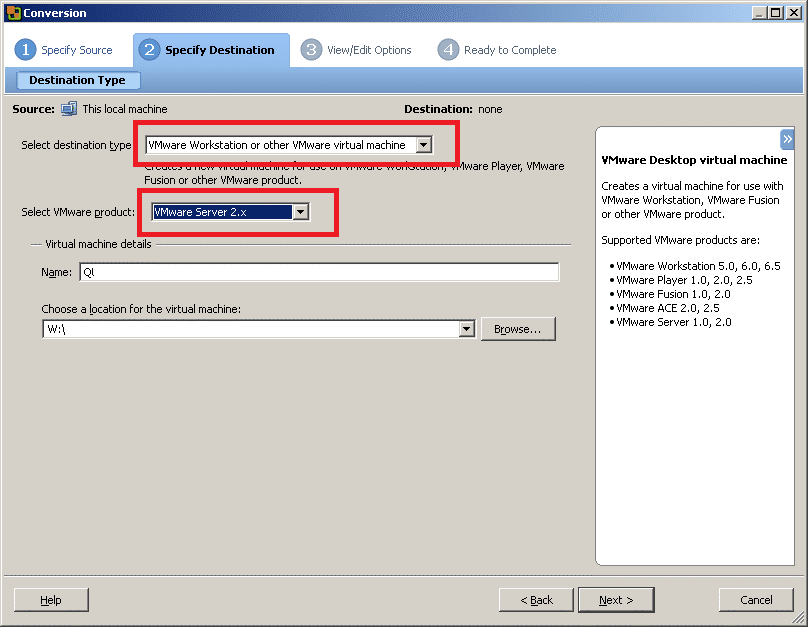This screenshot has height=627, width=808.
Task: Click 'VMware Server 1.0, 2.0' list entry
Action: (674, 322)
